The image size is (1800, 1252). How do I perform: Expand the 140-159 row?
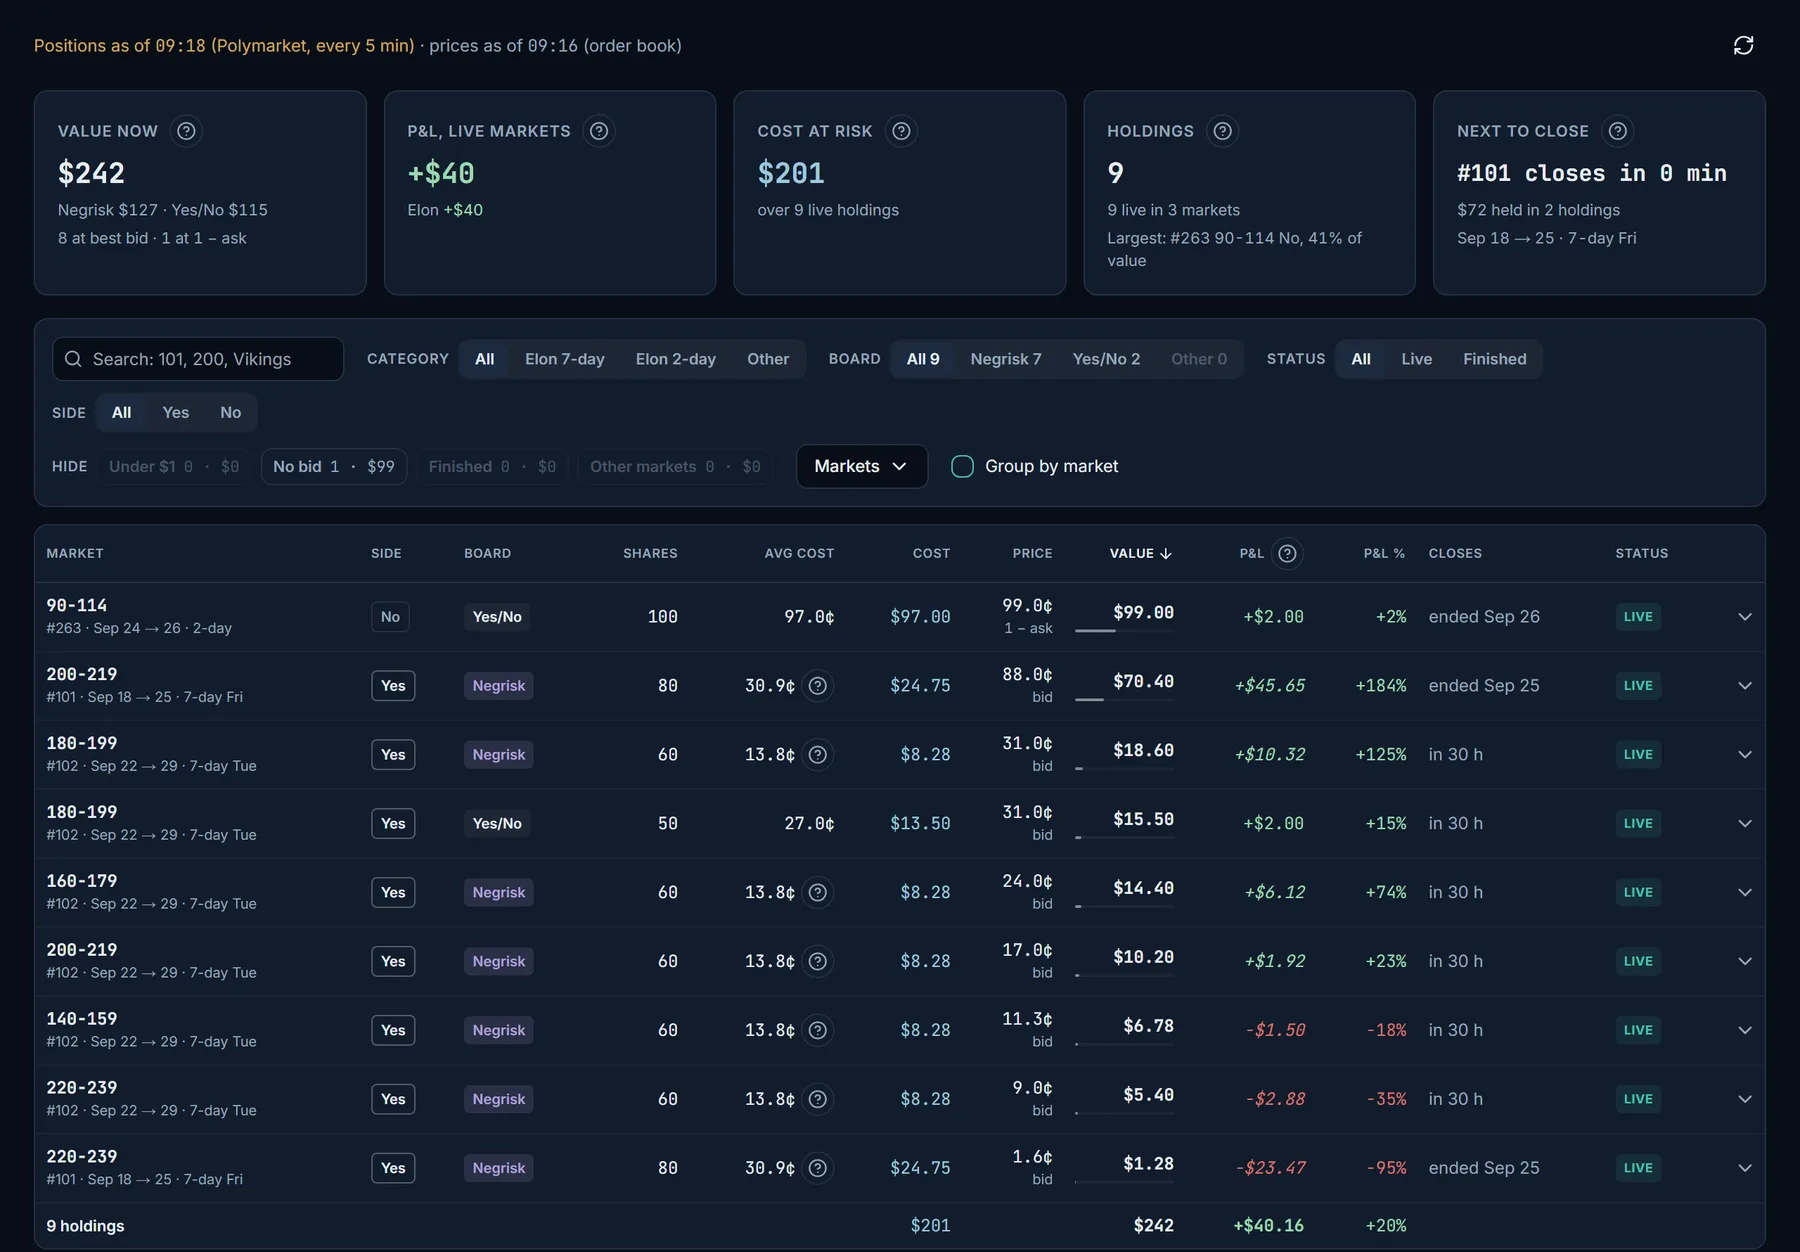pos(1745,1030)
